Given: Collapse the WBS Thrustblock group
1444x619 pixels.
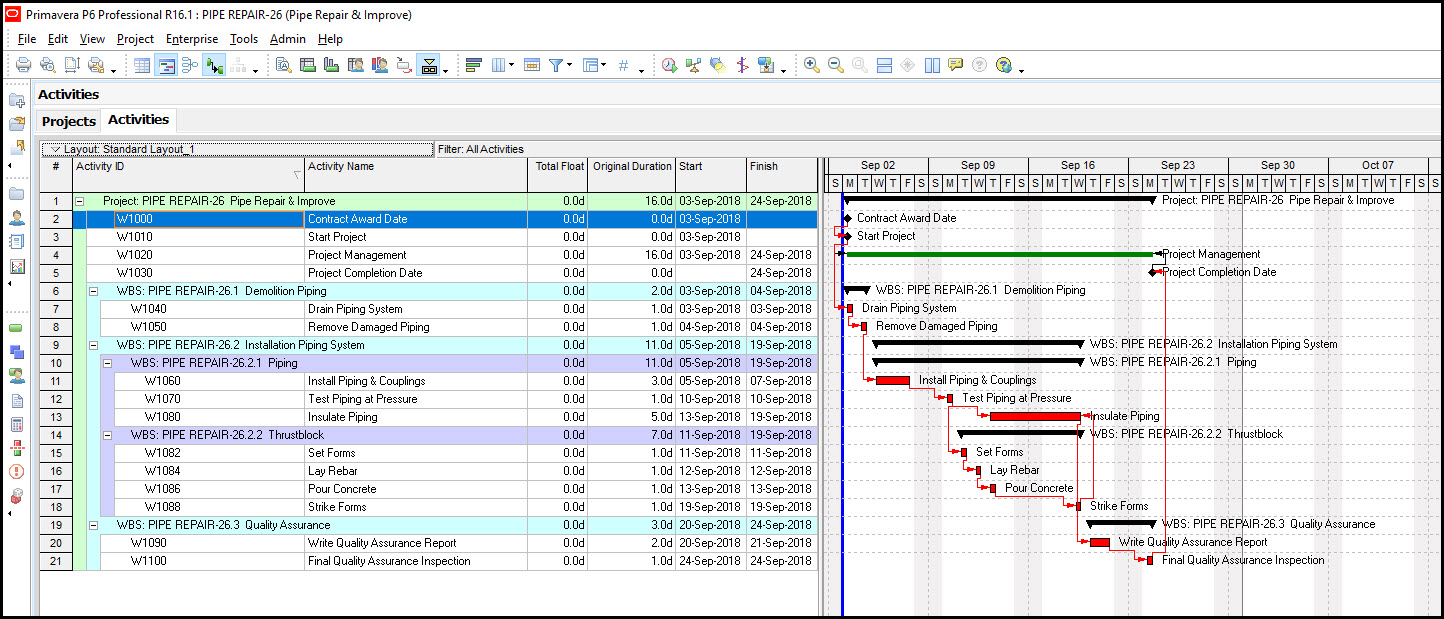Looking at the screenshot, I should [x=108, y=435].
